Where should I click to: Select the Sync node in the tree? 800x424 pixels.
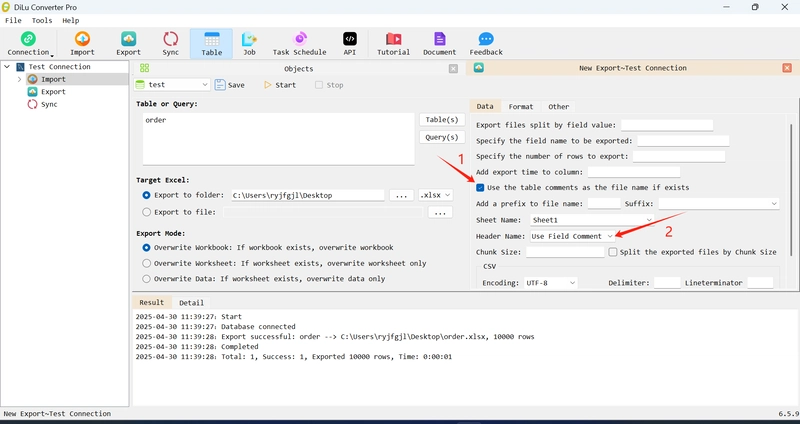tap(49, 104)
